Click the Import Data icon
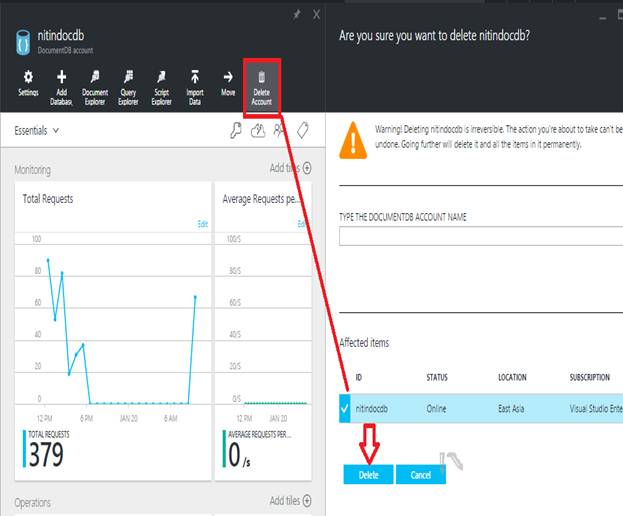Viewport: 623px width, 516px height. (x=195, y=77)
